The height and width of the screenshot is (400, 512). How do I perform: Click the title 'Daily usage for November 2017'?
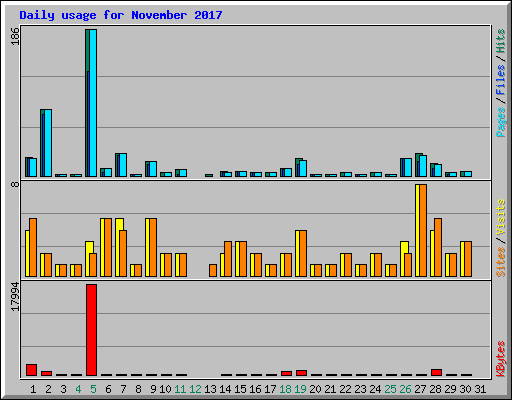click(x=121, y=15)
